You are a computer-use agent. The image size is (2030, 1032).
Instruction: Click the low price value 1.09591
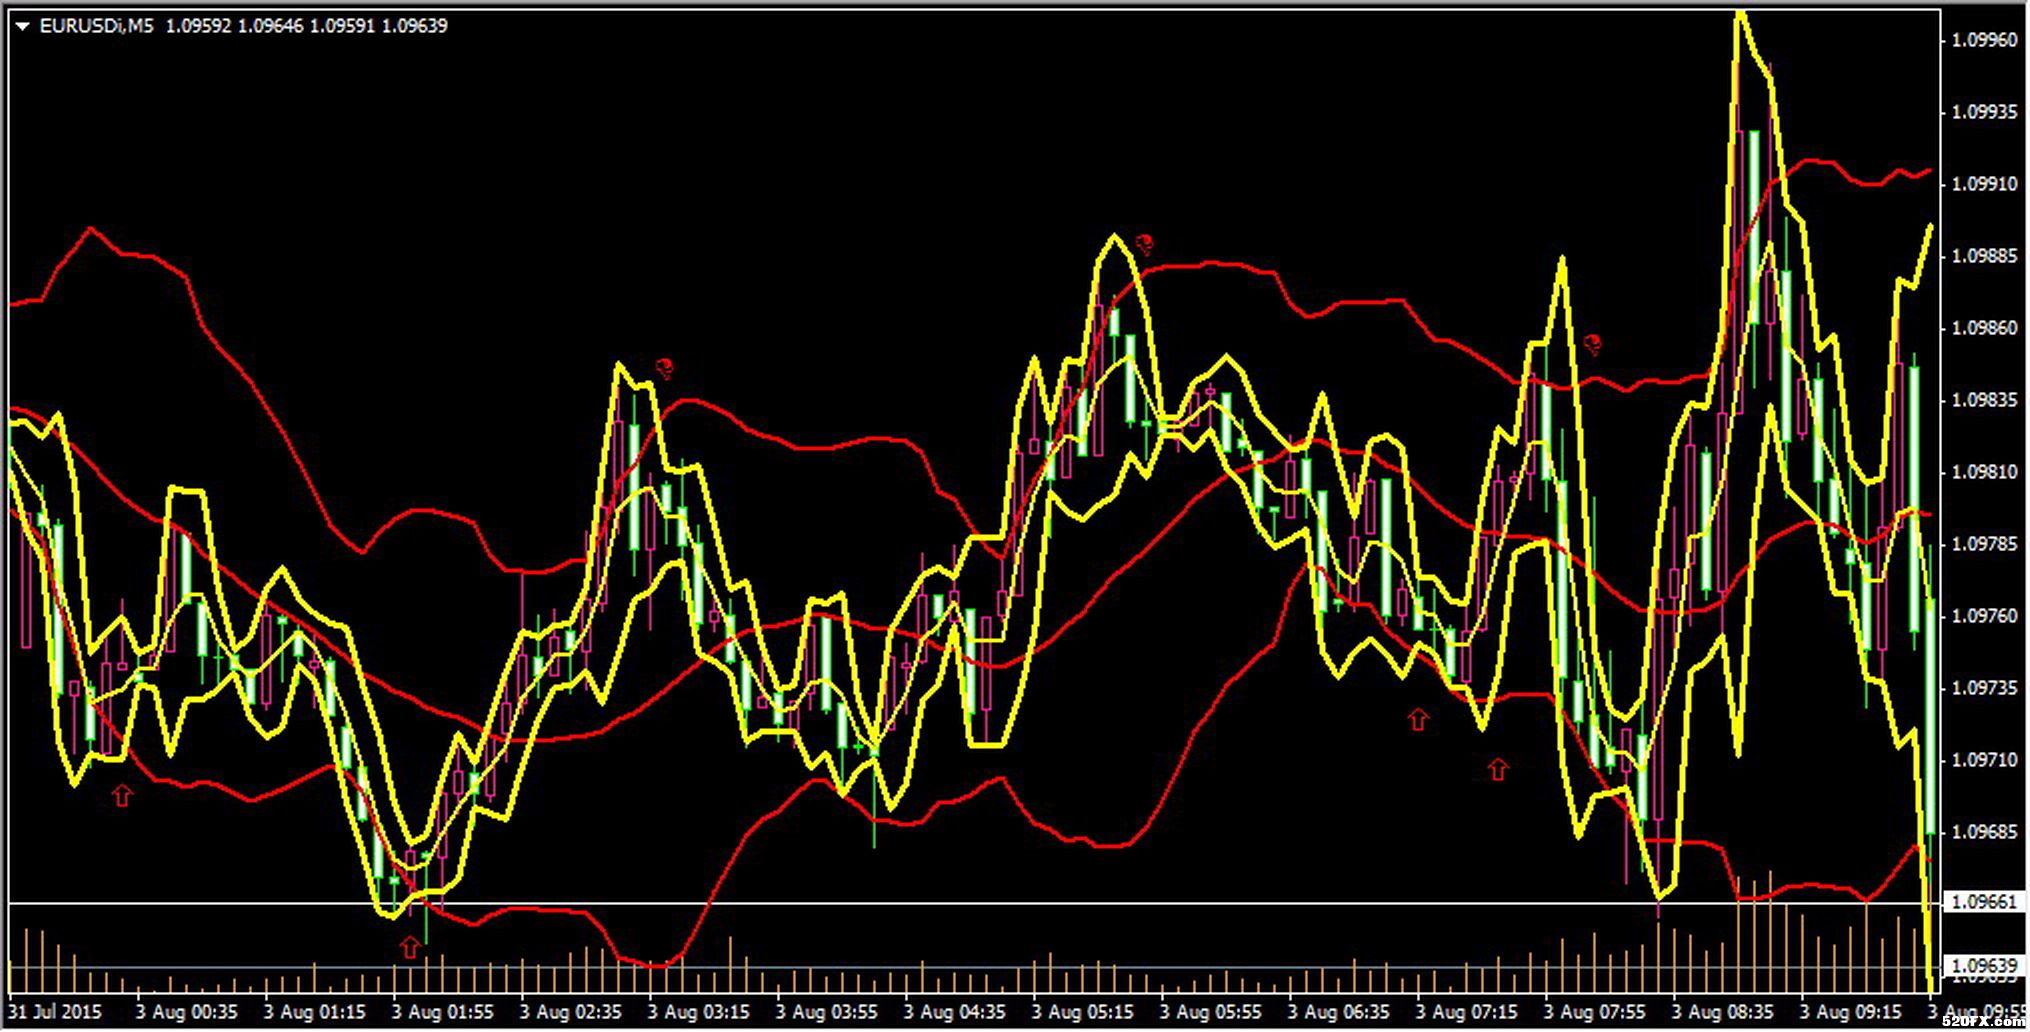coord(341,27)
